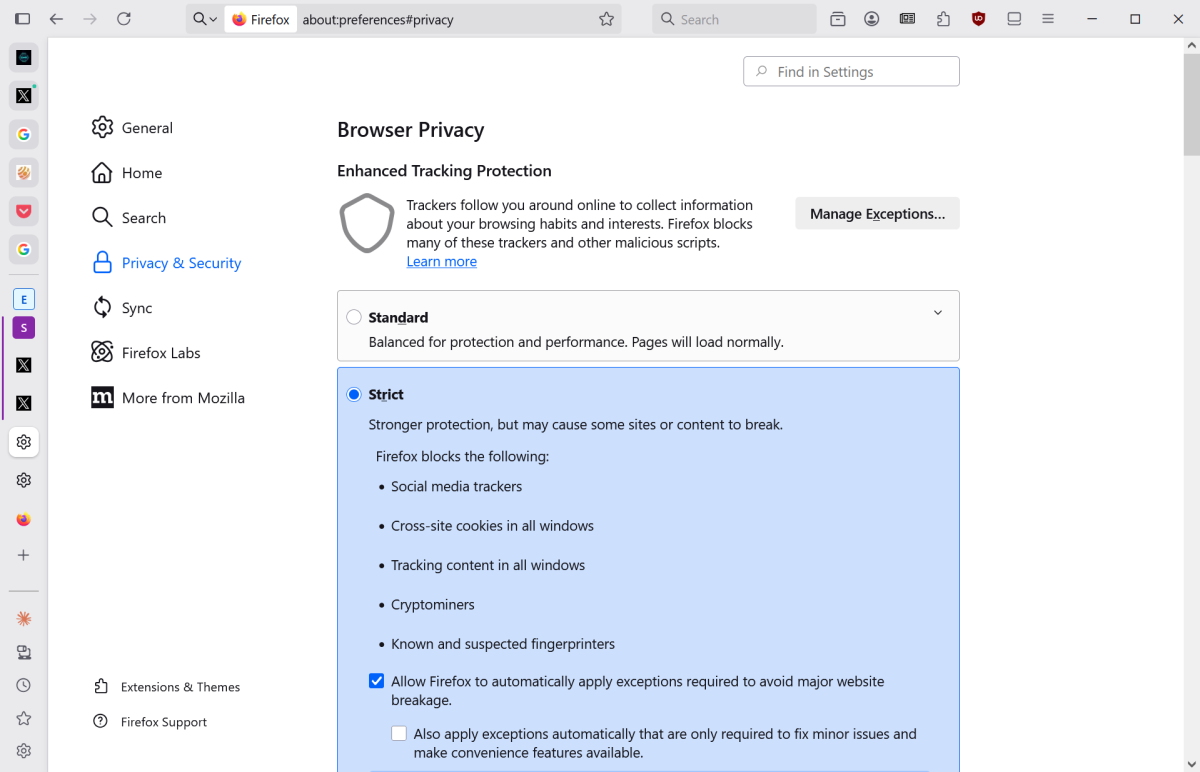Open the uBlock Origin extension
The height and width of the screenshot is (772, 1200).
click(x=978, y=18)
